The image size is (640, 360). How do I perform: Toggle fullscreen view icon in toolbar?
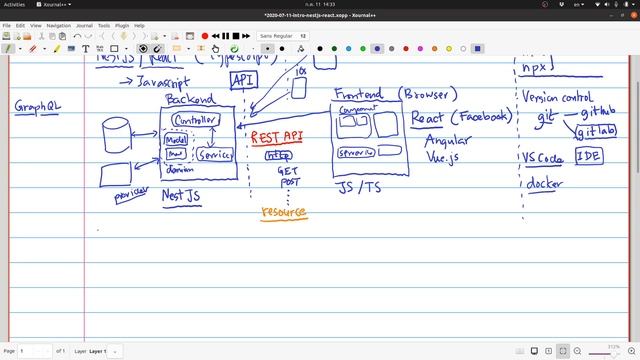(x=190, y=36)
